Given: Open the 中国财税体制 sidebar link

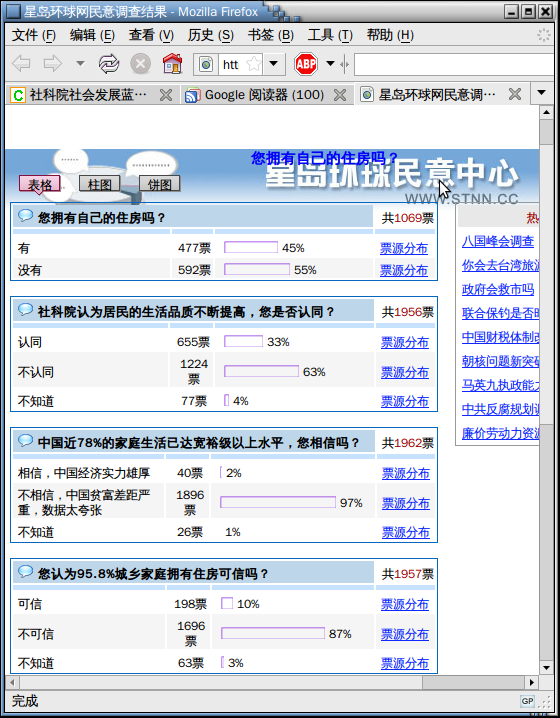Looking at the screenshot, I should coord(500,337).
